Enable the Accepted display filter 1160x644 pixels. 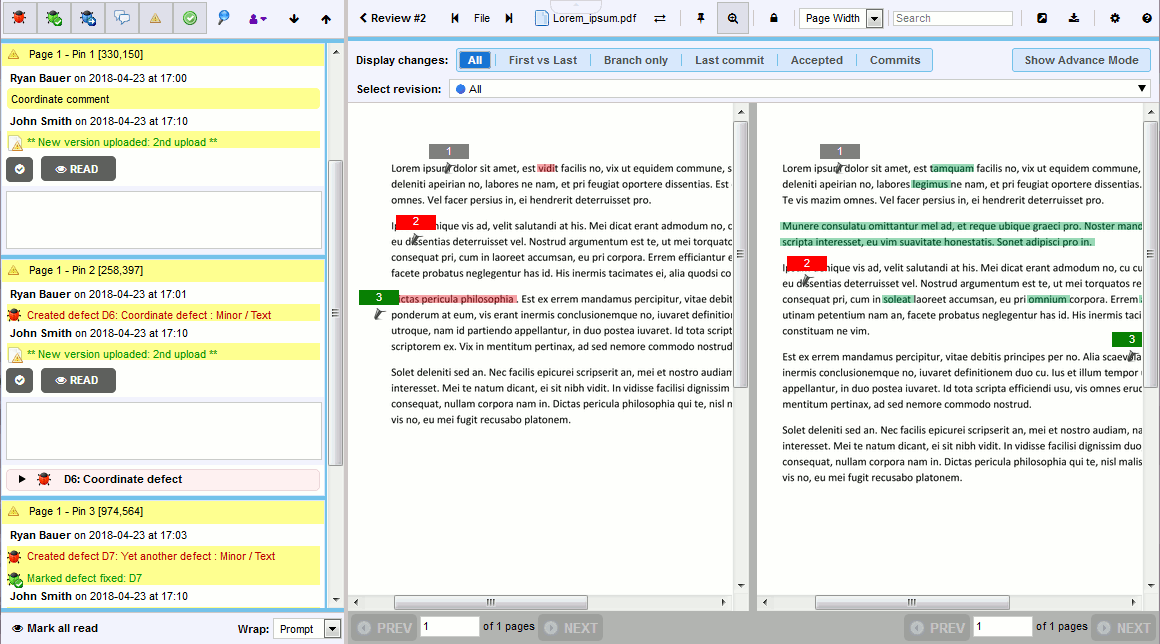(817, 60)
